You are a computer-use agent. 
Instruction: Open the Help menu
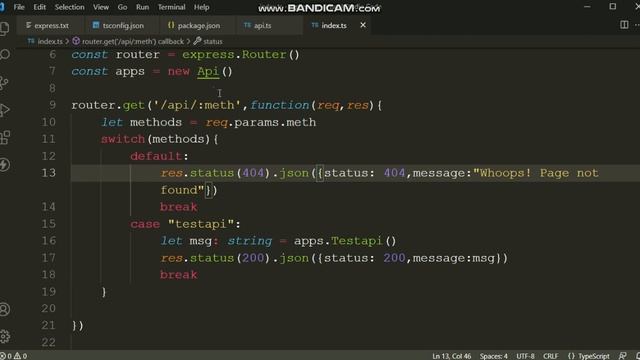point(201,7)
